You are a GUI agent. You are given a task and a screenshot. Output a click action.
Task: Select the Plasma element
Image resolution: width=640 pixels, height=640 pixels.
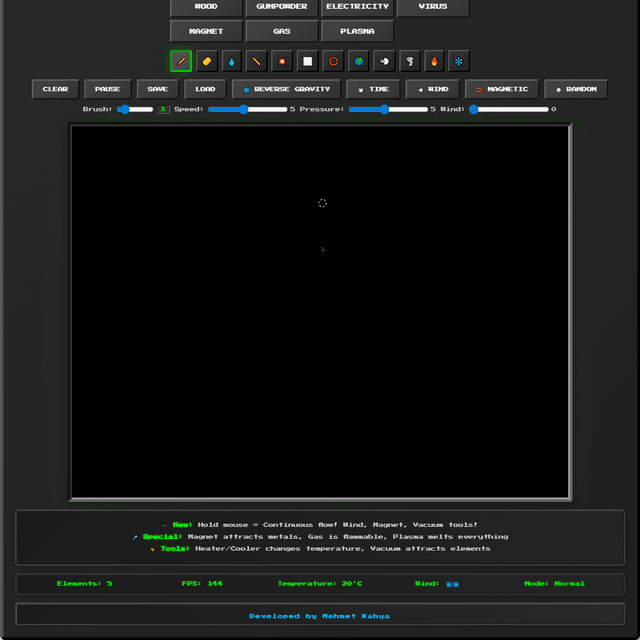tap(357, 31)
